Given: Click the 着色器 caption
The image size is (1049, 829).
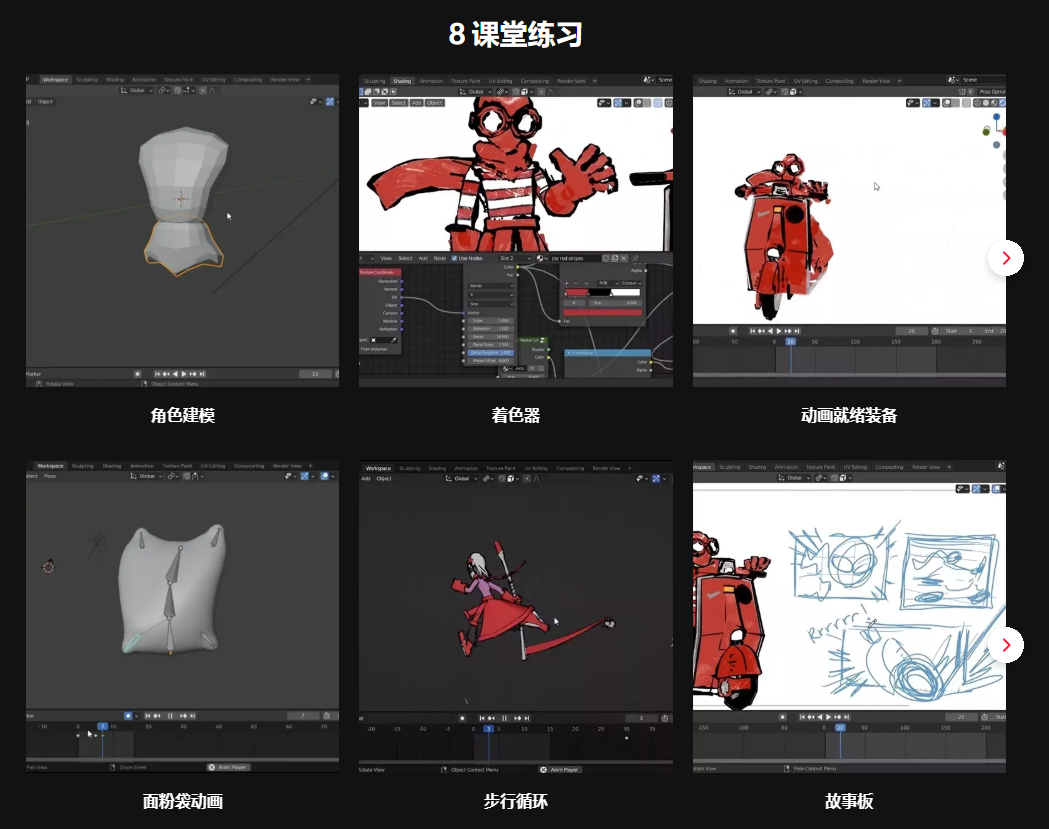Looking at the screenshot, I should point(516,416).
